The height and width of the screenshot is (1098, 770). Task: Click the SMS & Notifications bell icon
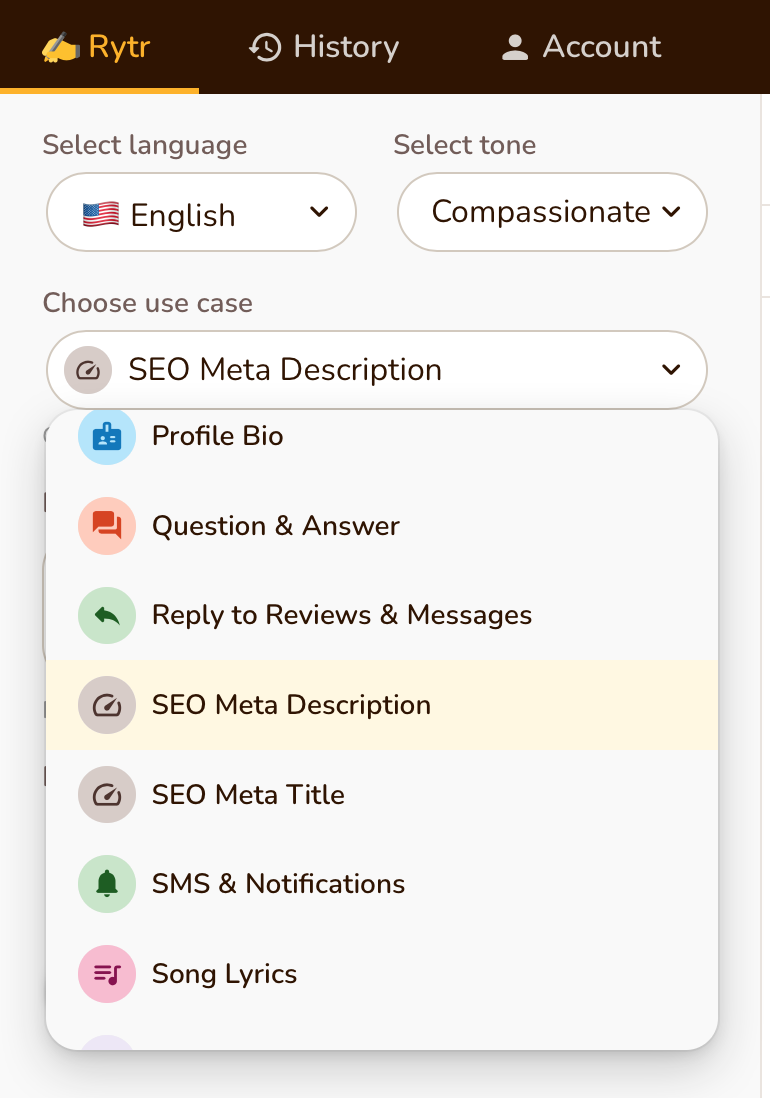pyautogui.click(x=106, y=884)
